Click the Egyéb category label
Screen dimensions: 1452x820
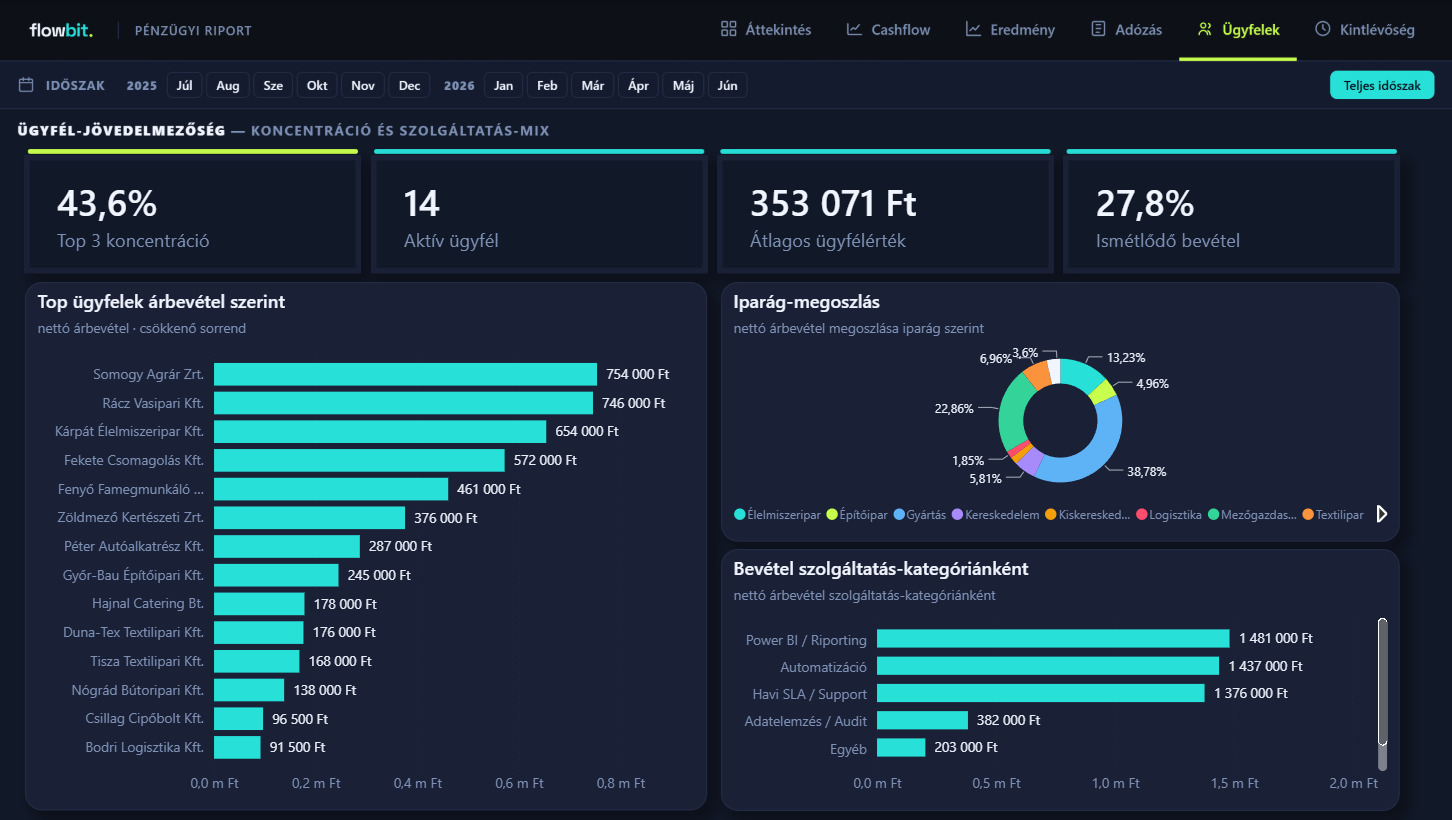click(x=848, y=748)
